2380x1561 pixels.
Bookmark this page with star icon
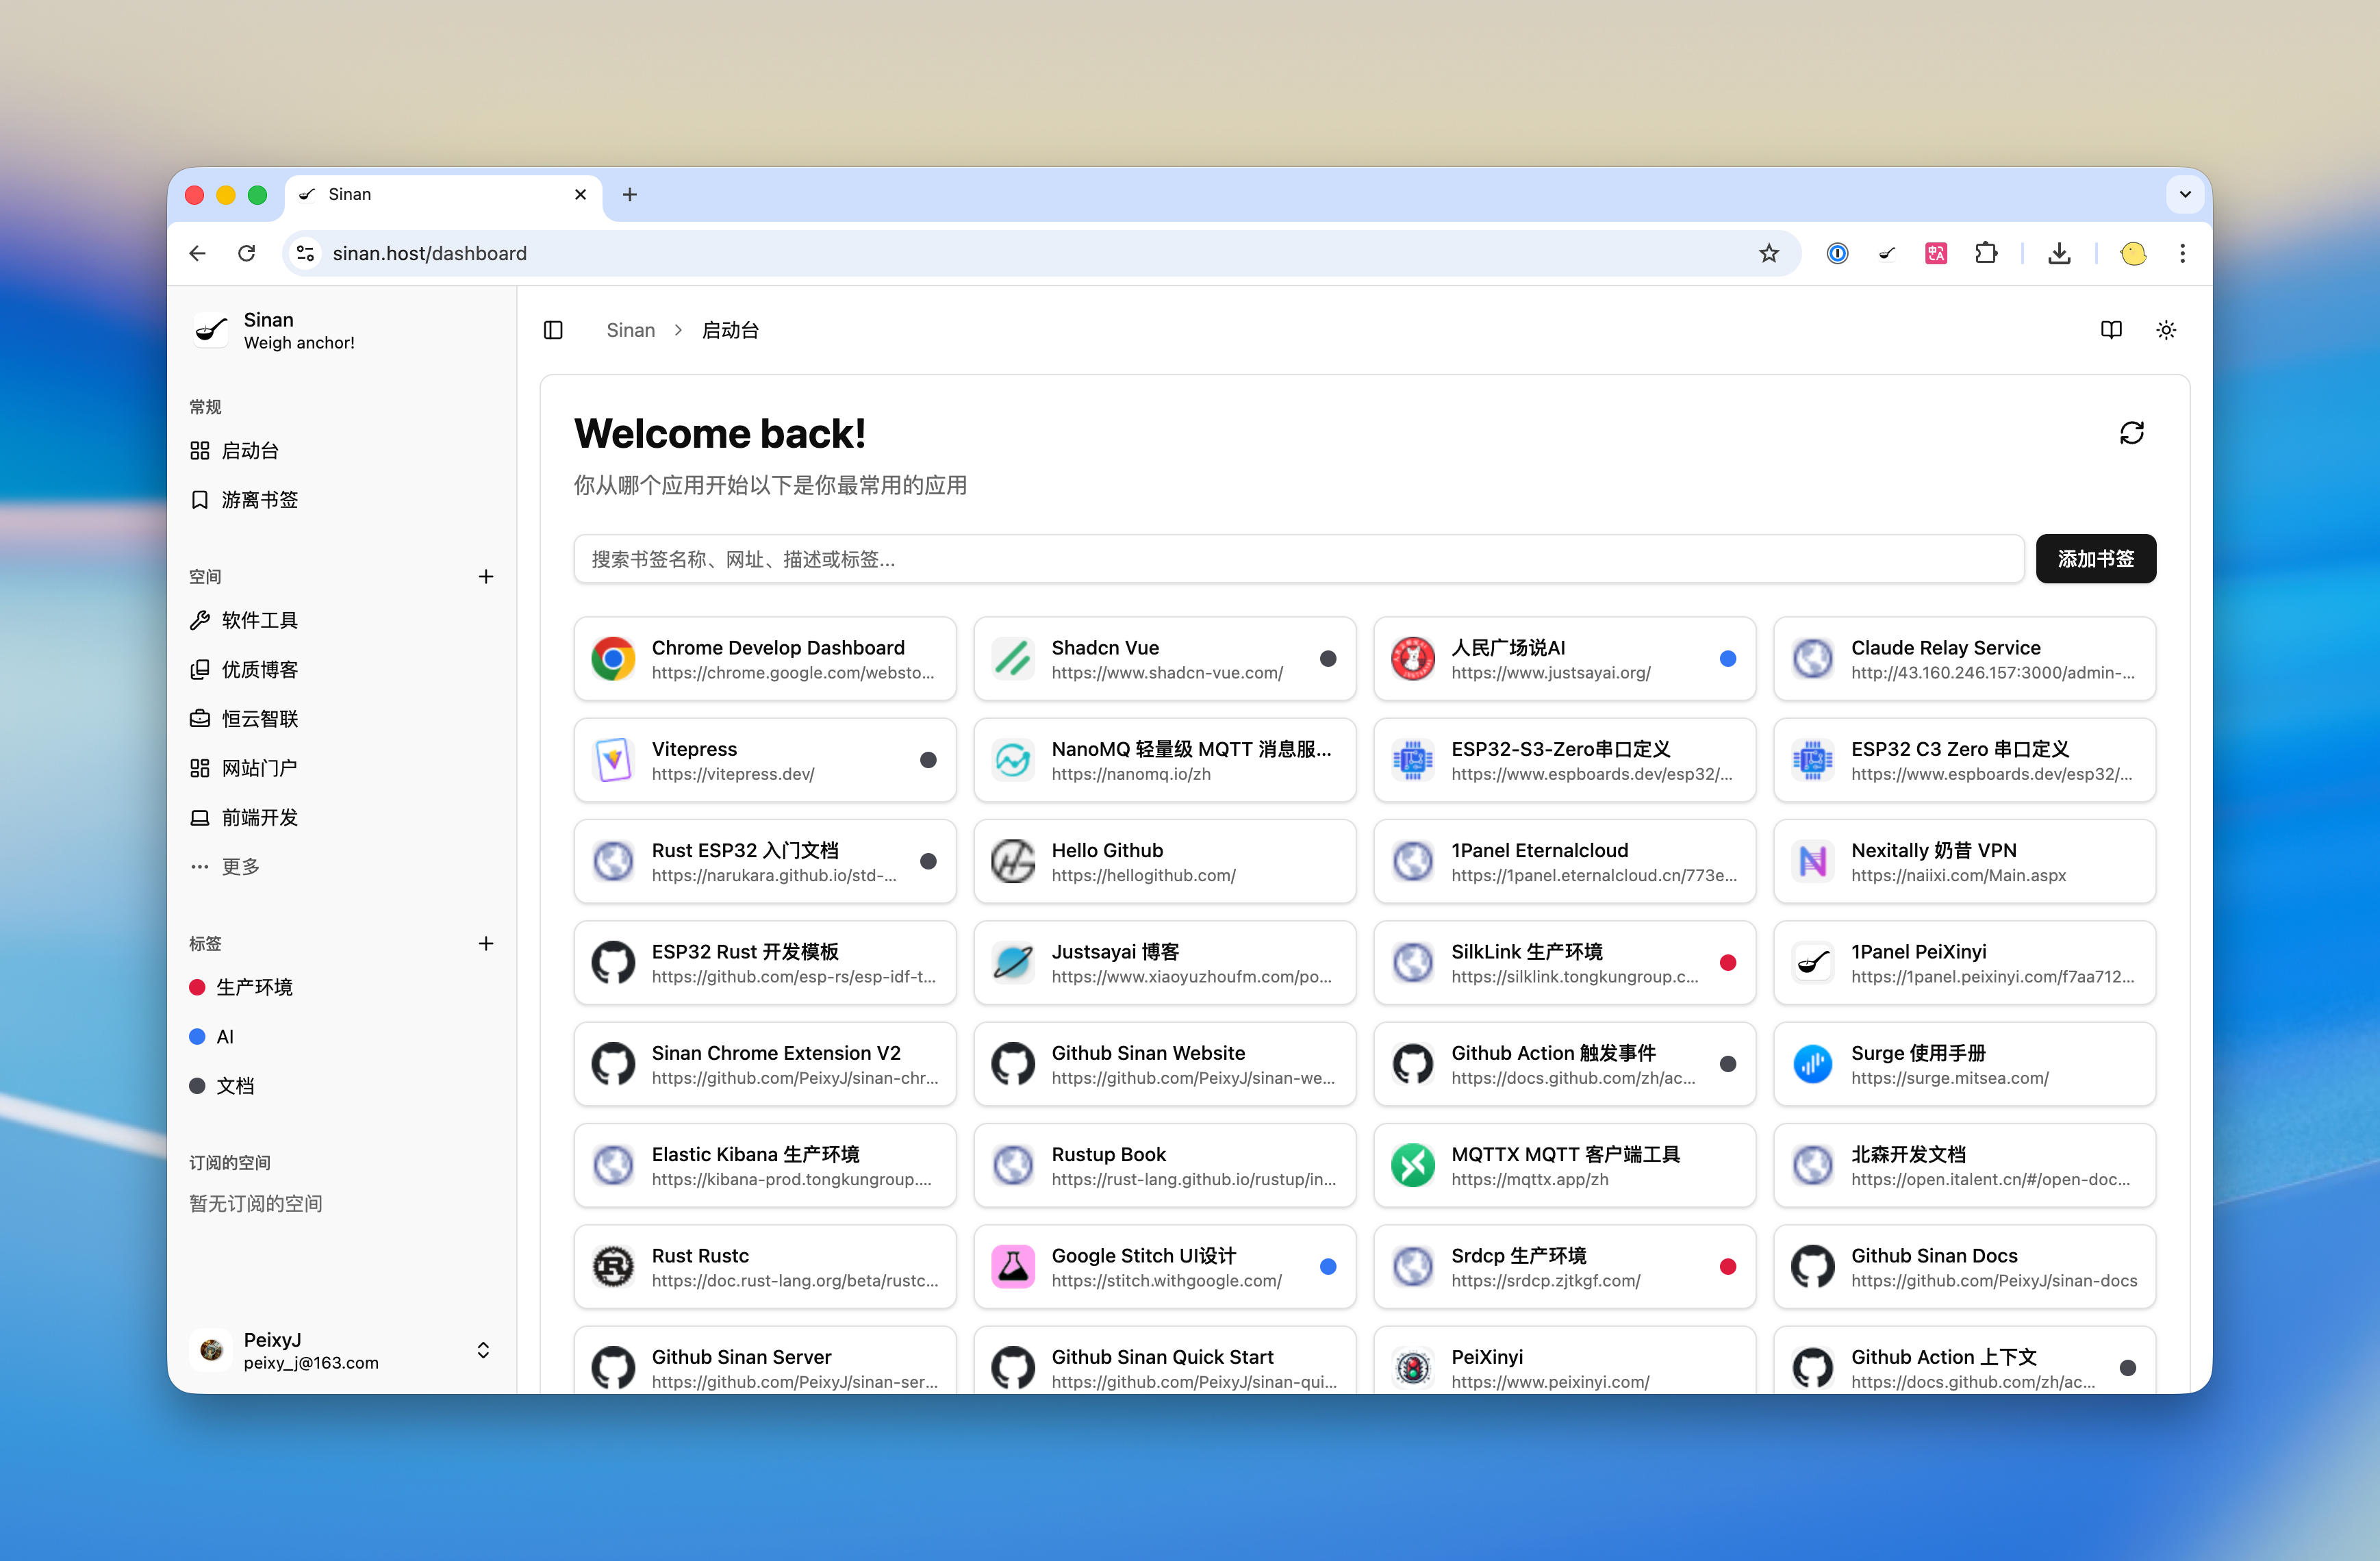click(x=1768, y=253)
